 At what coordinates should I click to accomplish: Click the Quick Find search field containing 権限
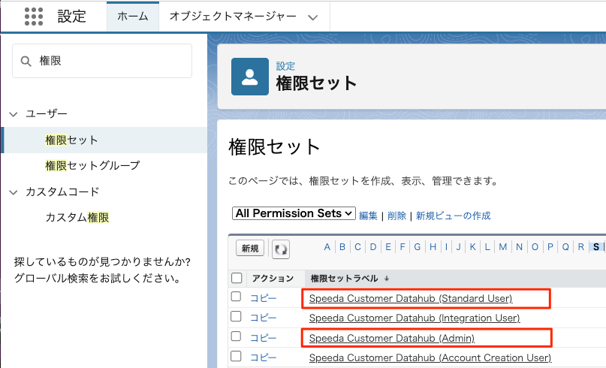102,61
